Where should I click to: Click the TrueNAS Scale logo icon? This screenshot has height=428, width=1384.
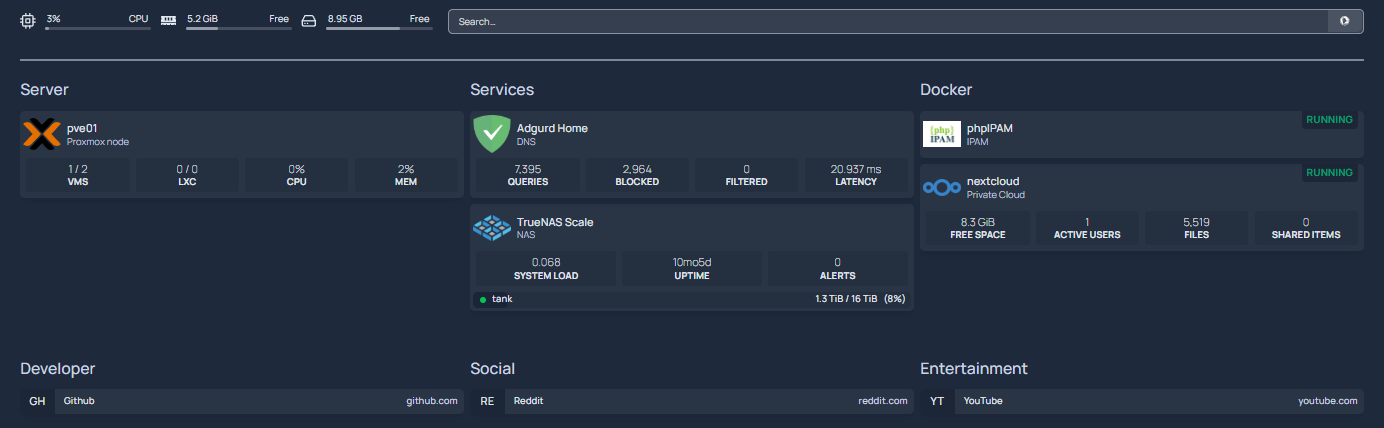pyautogui.click(x=491, y=228)
